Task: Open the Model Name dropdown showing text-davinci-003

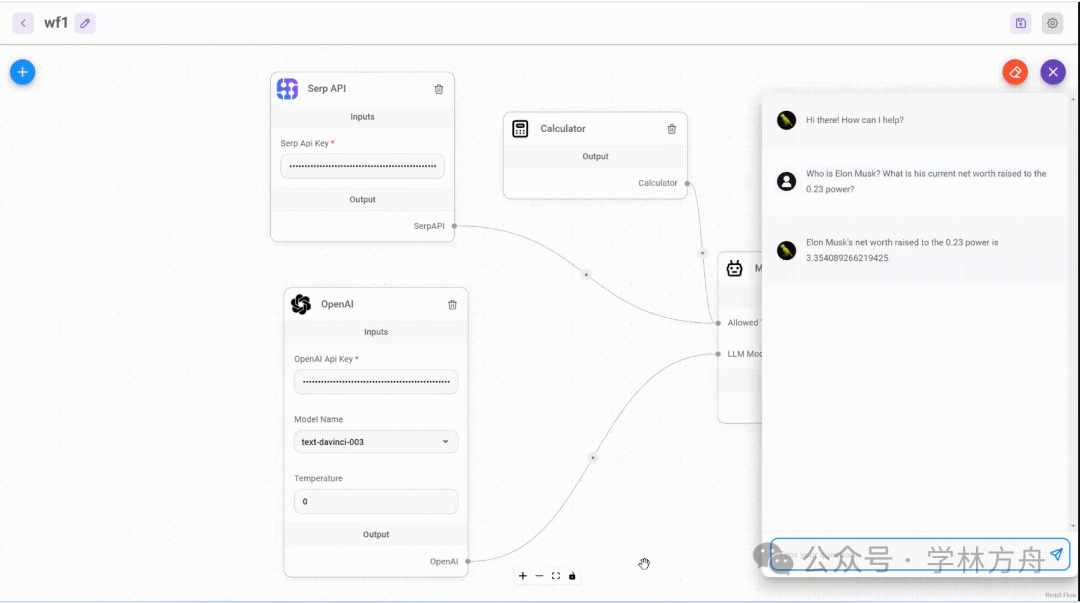Action: click(376, 442)
